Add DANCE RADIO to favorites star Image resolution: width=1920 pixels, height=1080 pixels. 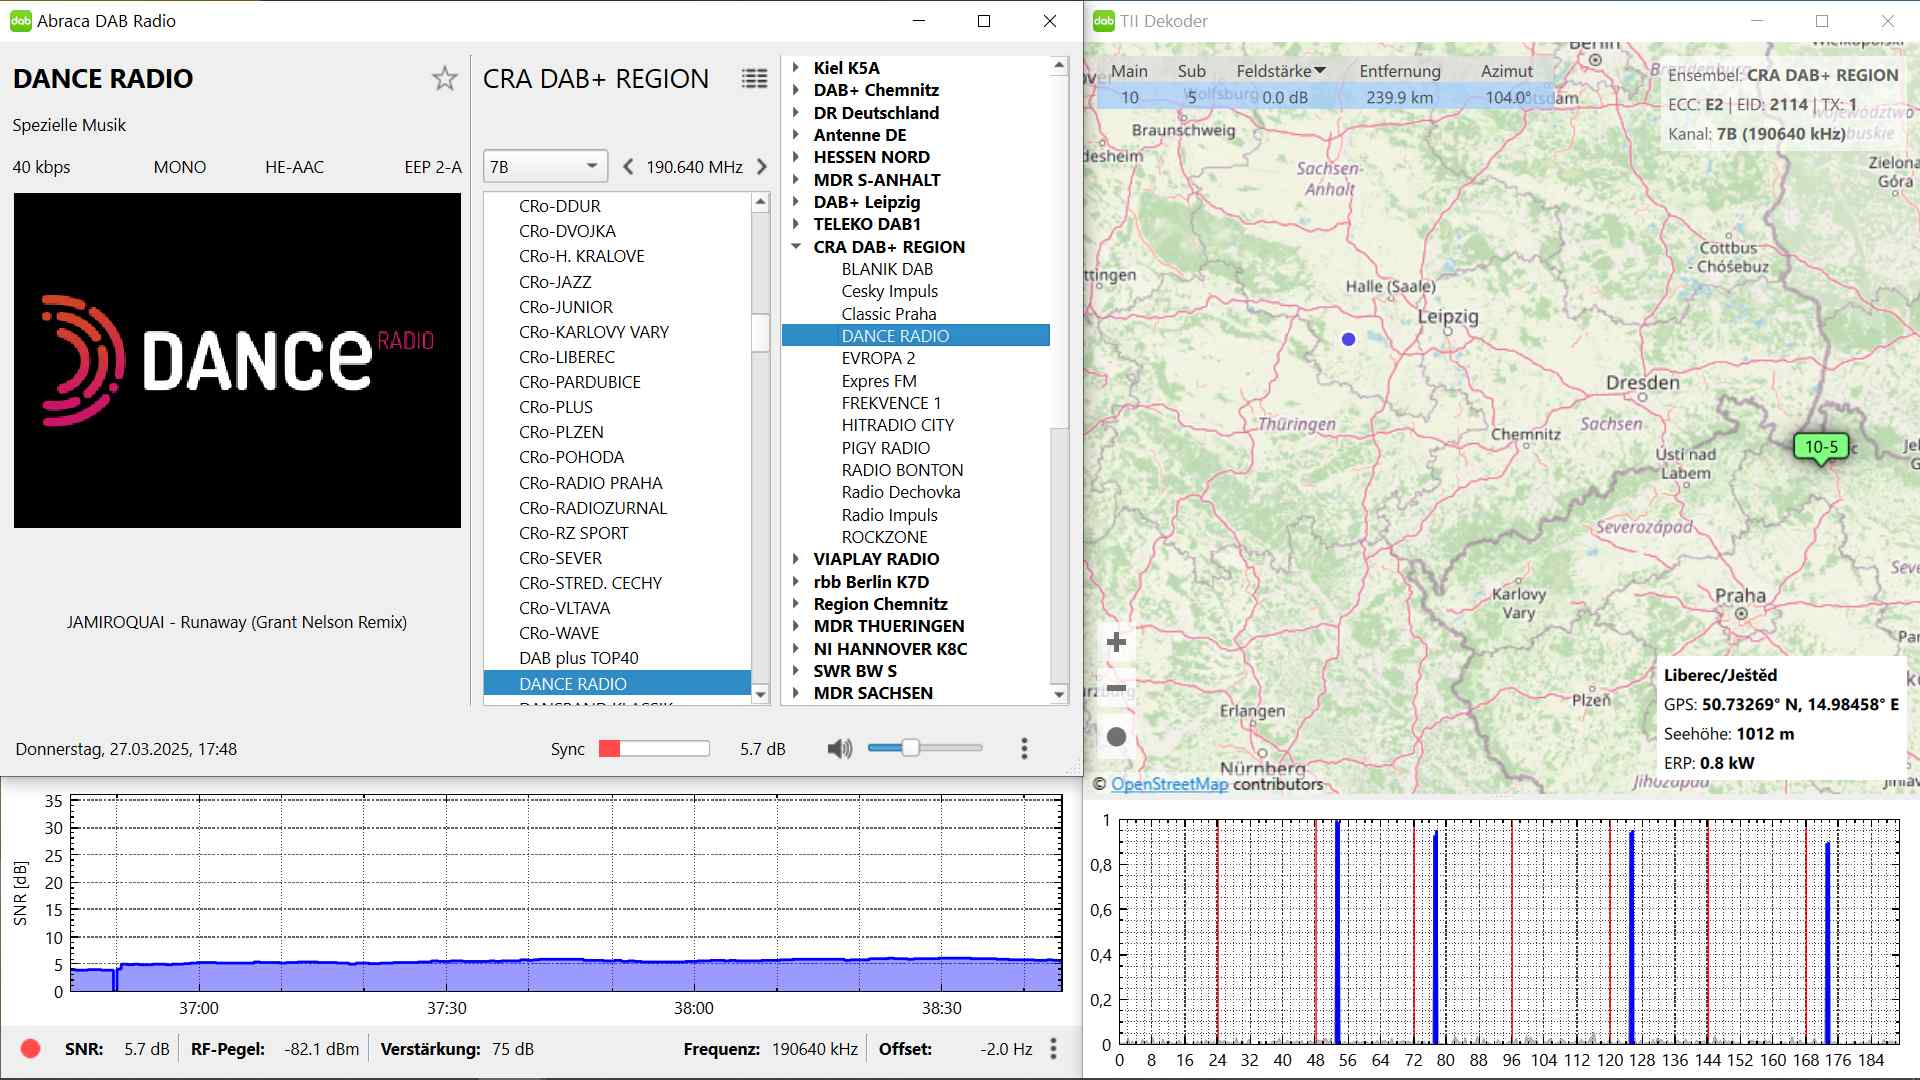(445, 79)
